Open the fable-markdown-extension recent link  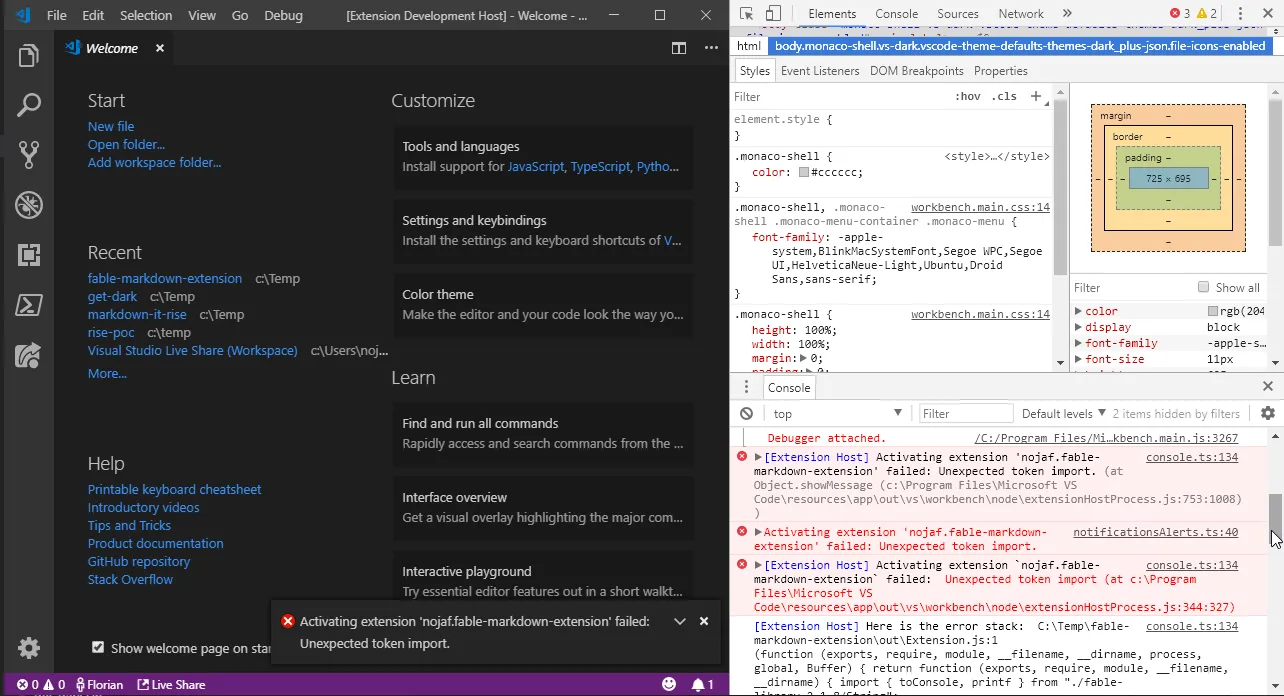(x=165, y=279)
